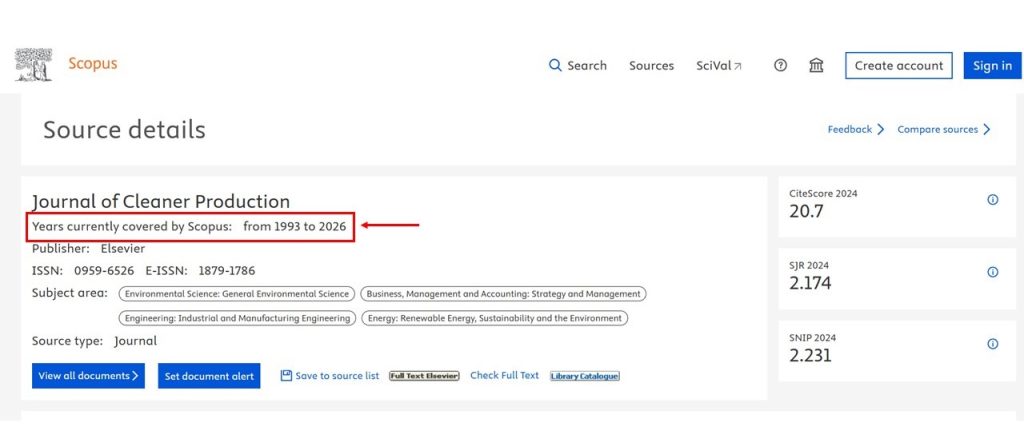
Task: Click the Save to source list icon
Action: tap(286, 375)
